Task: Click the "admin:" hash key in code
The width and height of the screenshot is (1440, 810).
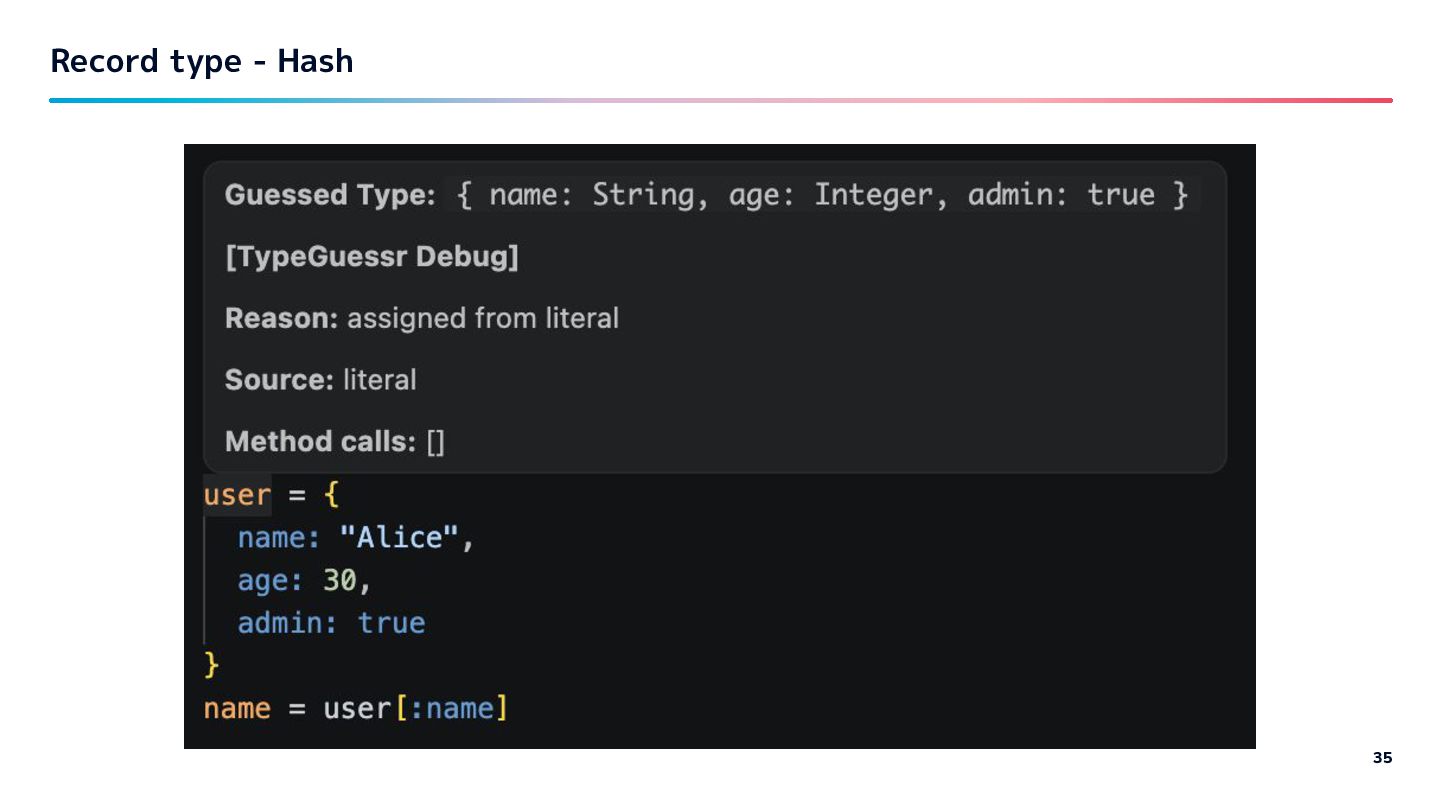Action: tap(287, 623)
